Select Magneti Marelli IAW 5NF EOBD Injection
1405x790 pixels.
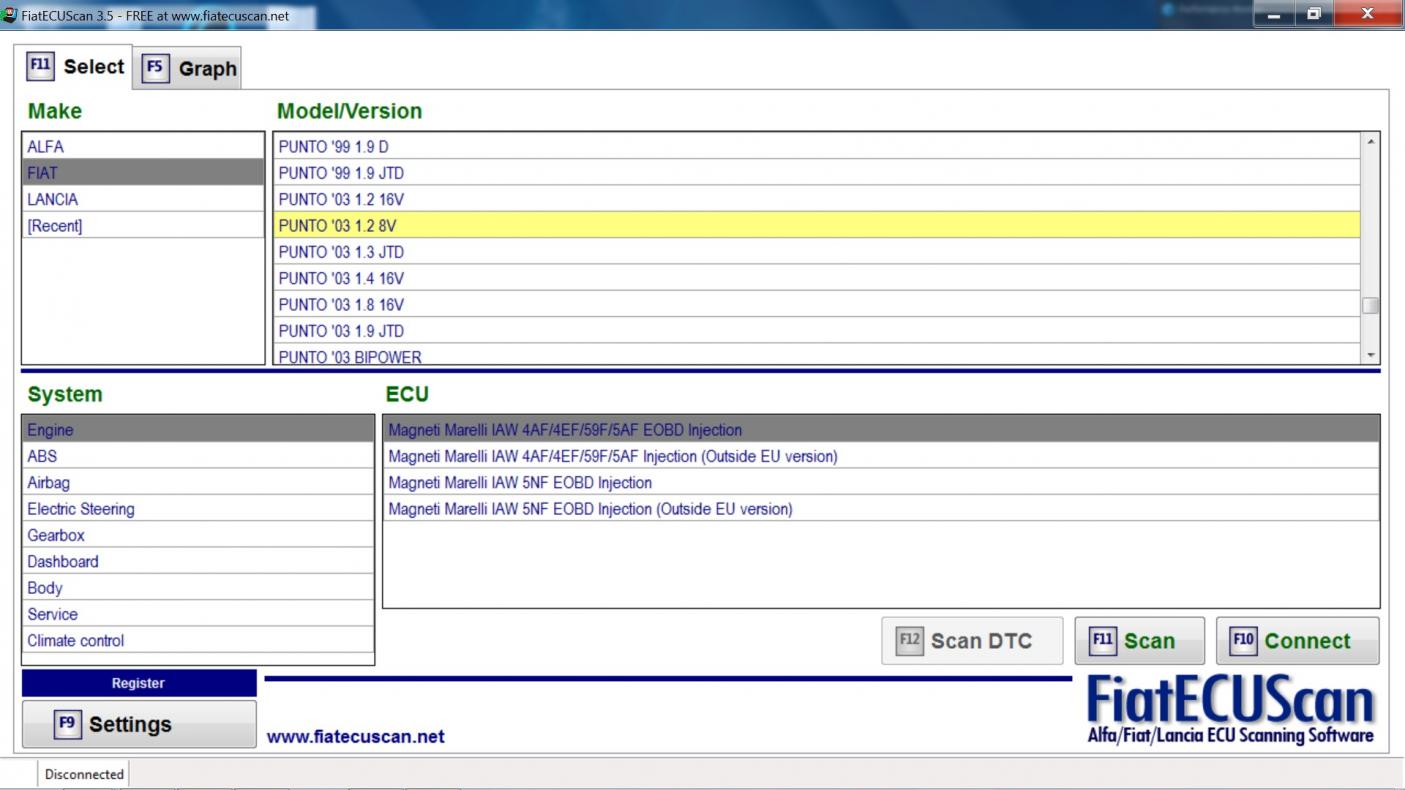click(x=520, y=483)
